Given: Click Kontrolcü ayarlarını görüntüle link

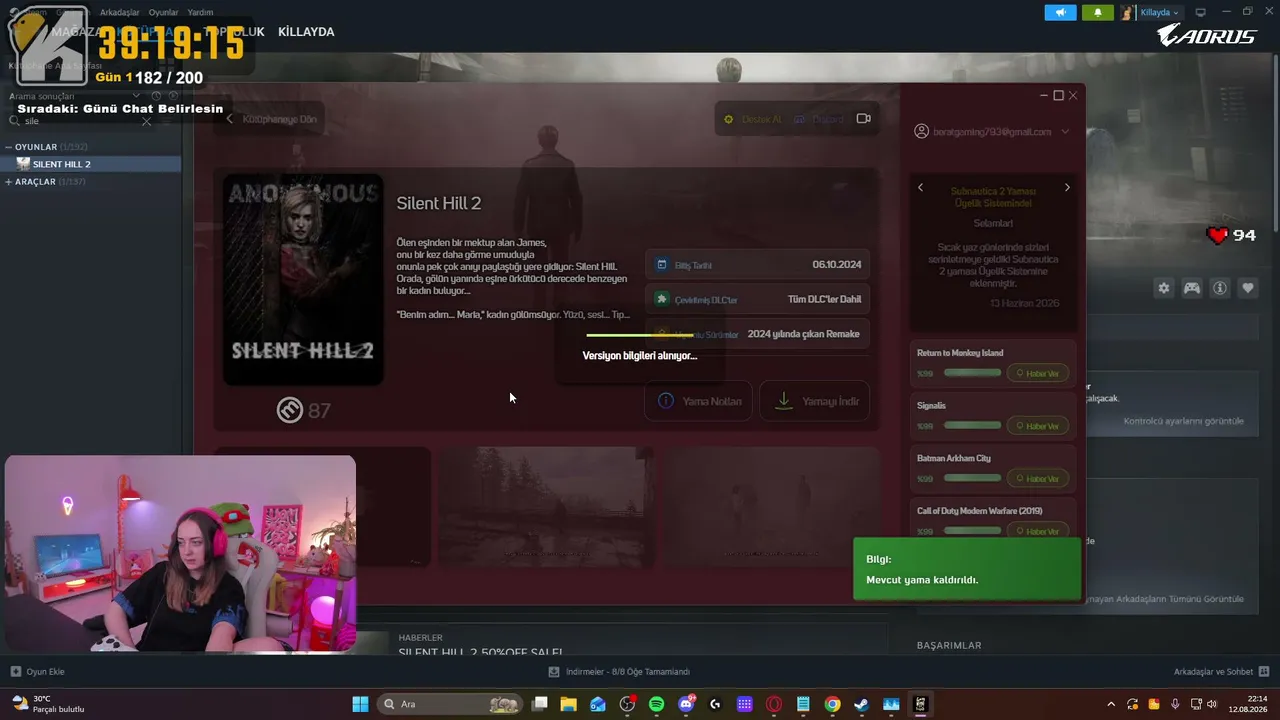Looking at the screenshot, I should (x=1184, y=421).
